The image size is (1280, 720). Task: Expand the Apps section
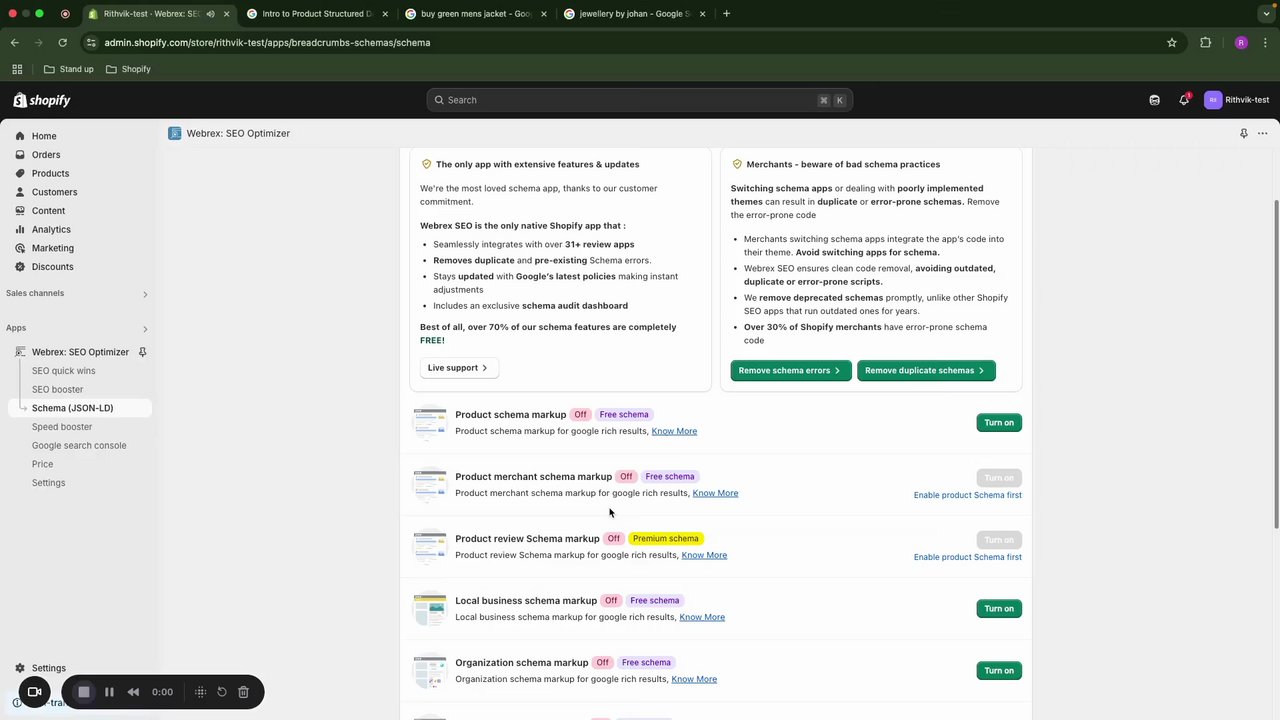click(145, 329)
